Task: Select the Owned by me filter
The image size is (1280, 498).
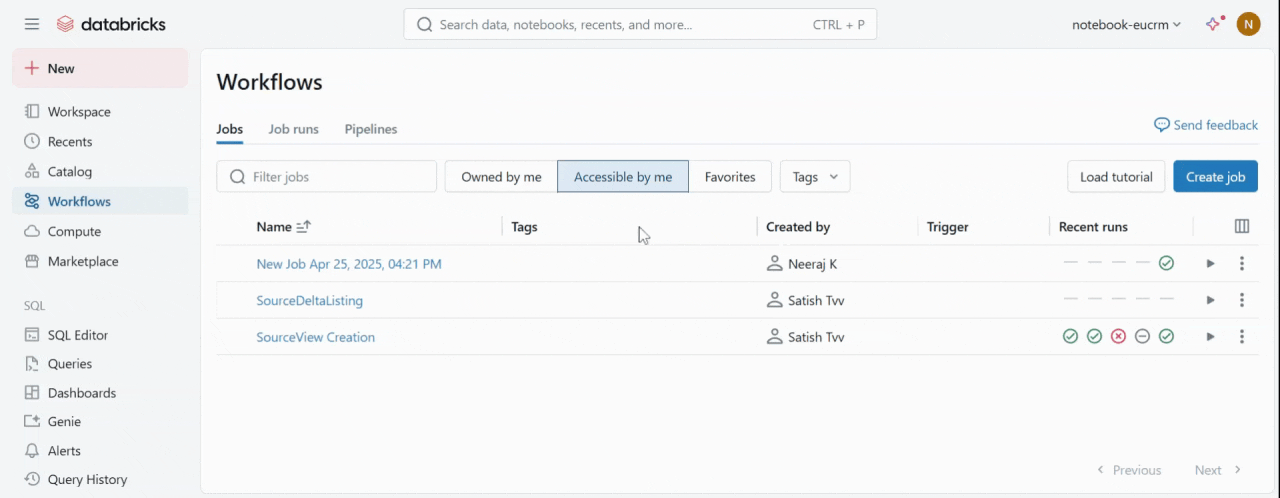Action: [501, 176]
